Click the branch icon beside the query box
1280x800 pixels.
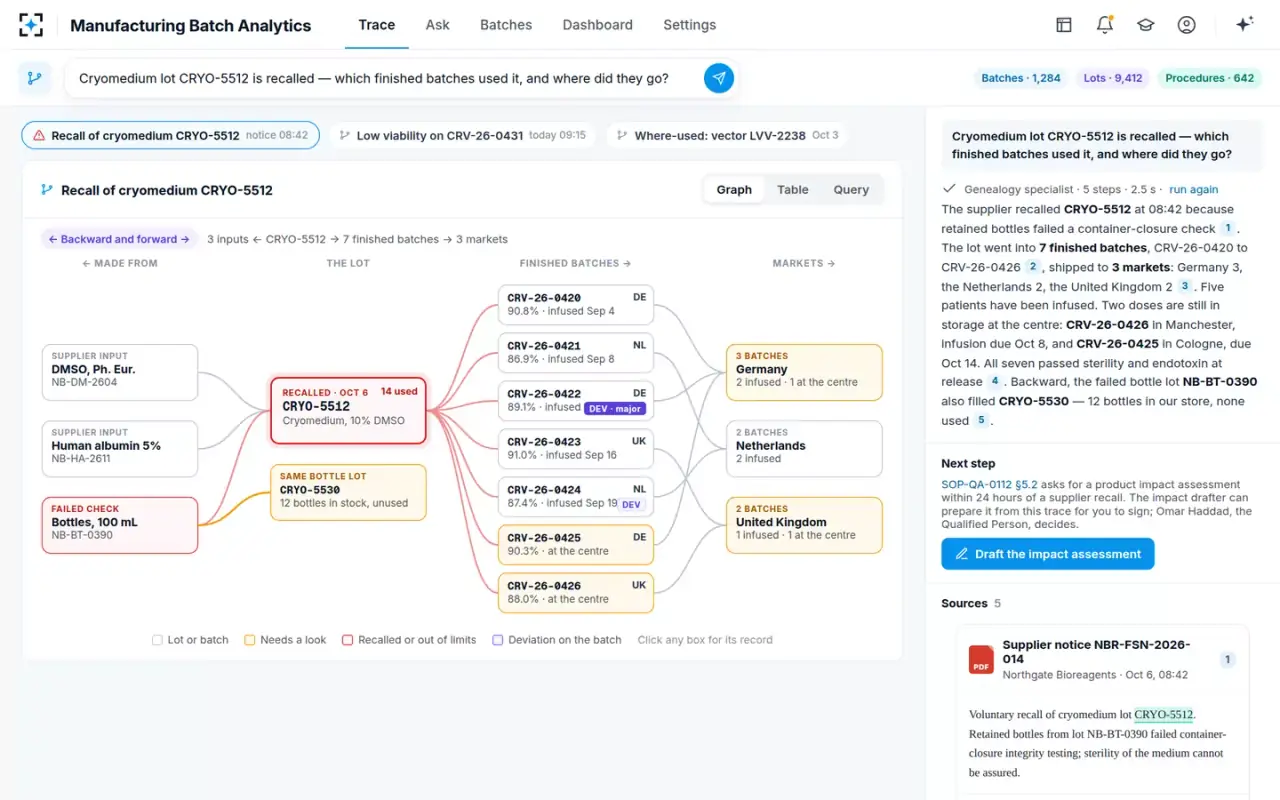click(35, 78)
